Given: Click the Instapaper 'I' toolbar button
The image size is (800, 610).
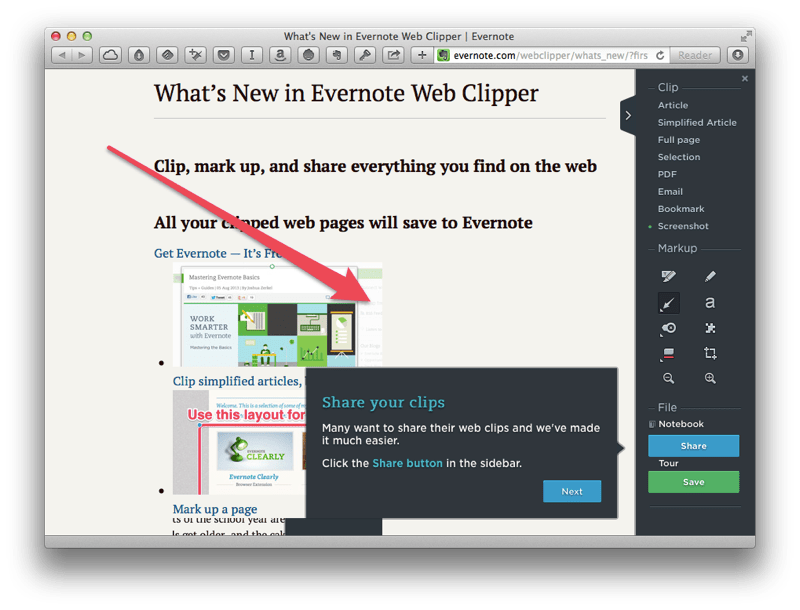Looking at the screenshot, I should pyautogui.click(x=252, y=55).
